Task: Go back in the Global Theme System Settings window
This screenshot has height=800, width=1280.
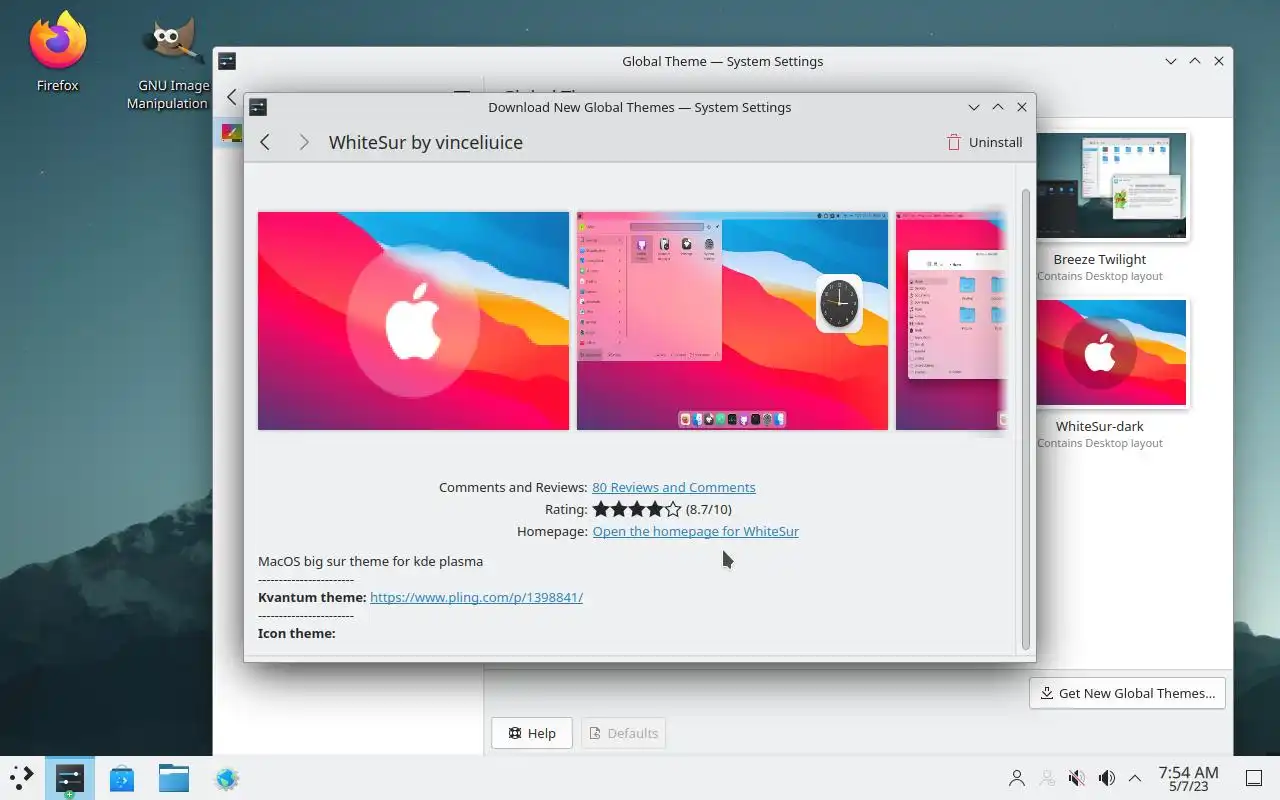Action: pos(231,97)
